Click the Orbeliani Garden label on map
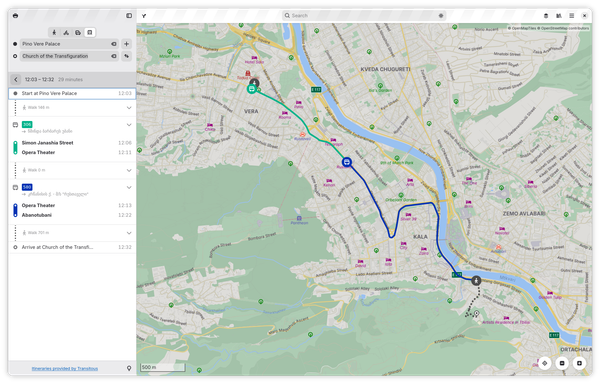The image size is (600, 384). pyautogui.click(x=401, y=200)
